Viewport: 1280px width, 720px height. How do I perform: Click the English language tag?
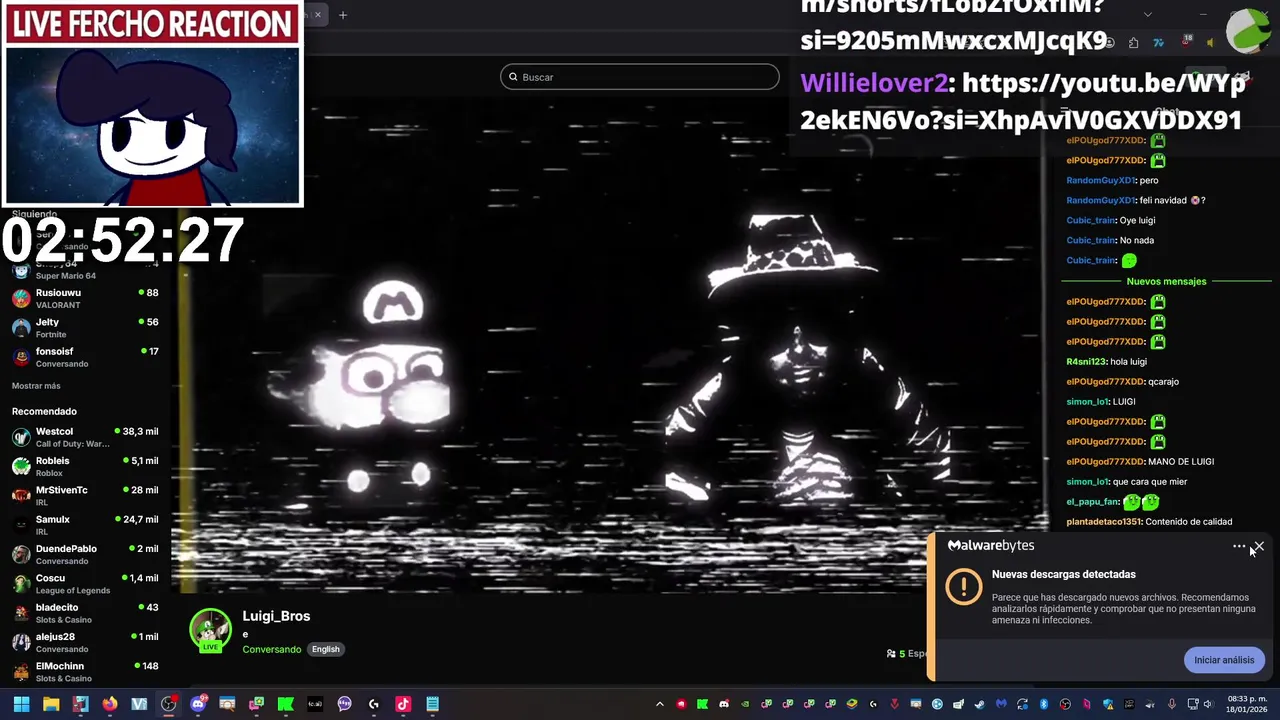click(326, 649)
